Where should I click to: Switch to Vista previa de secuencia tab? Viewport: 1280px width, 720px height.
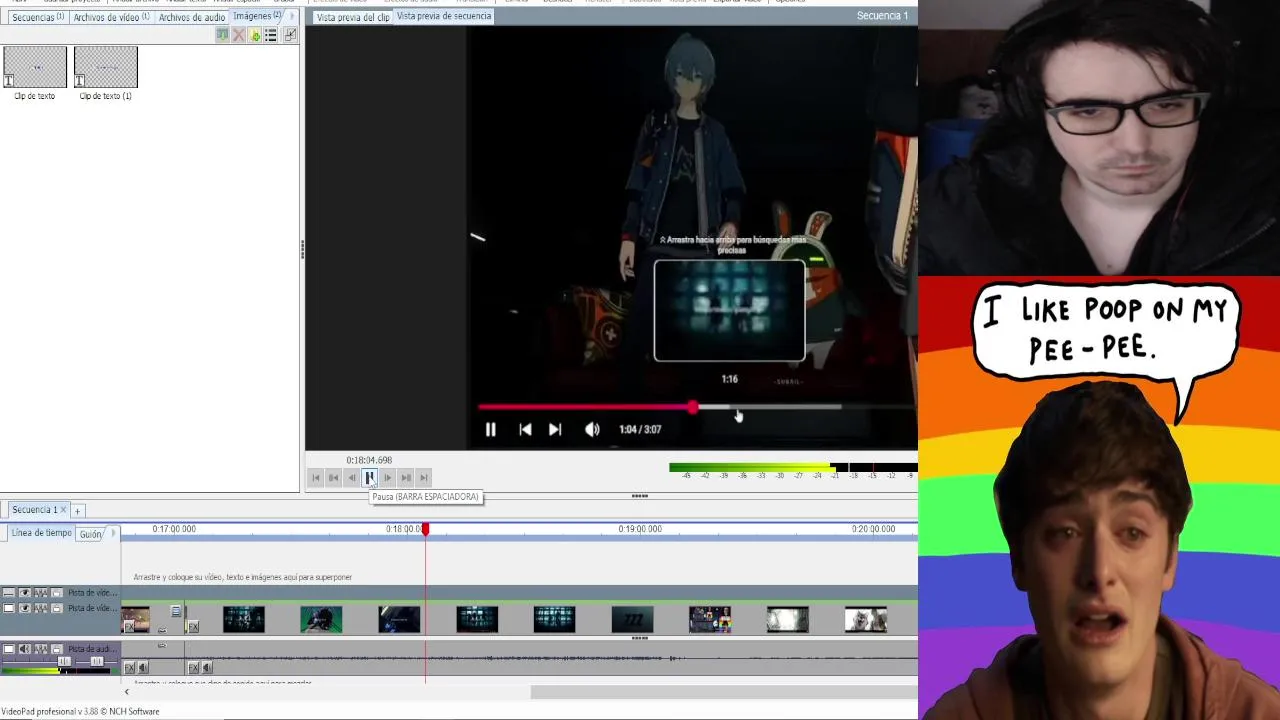click(x=444, y=16)
